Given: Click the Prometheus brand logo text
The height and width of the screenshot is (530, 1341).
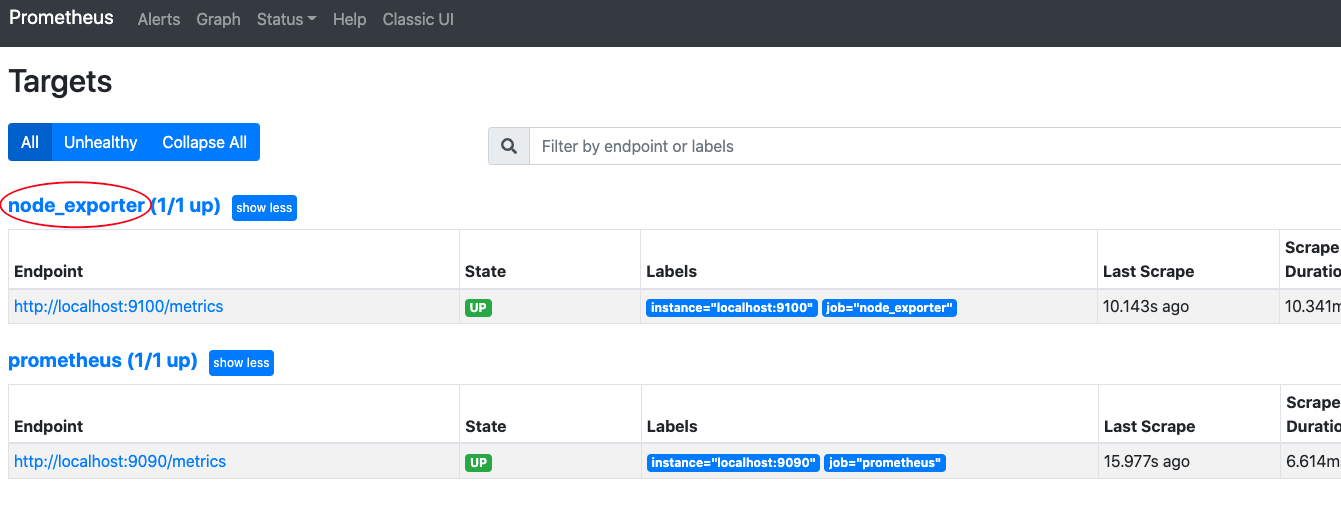Looking at the screenshot, I should pos(61,18).
